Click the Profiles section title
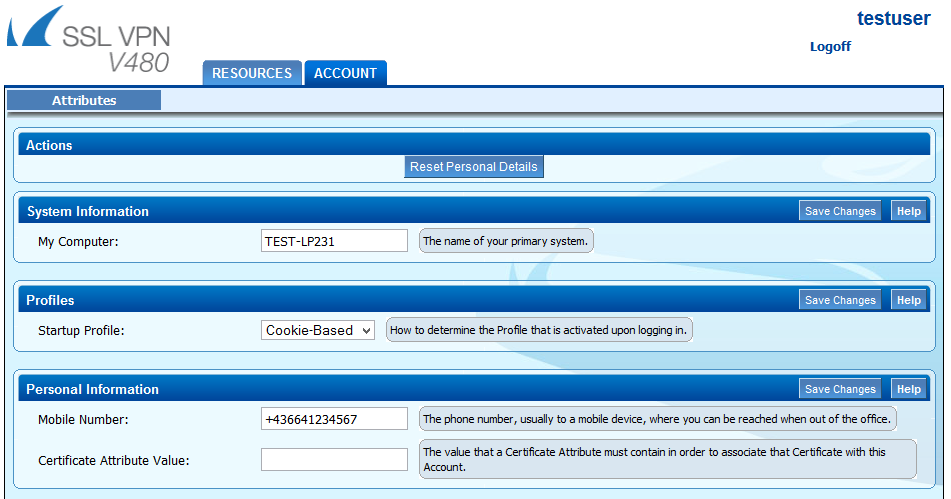 click(50, 301)
